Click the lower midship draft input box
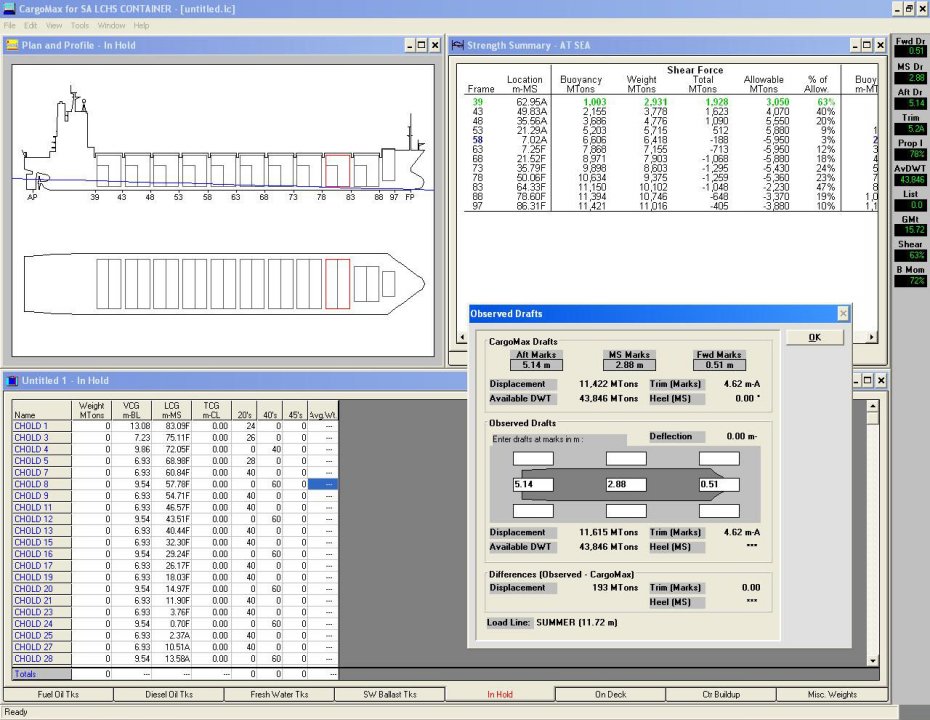The width and height of the screenshot is (930, 720). 626,511
